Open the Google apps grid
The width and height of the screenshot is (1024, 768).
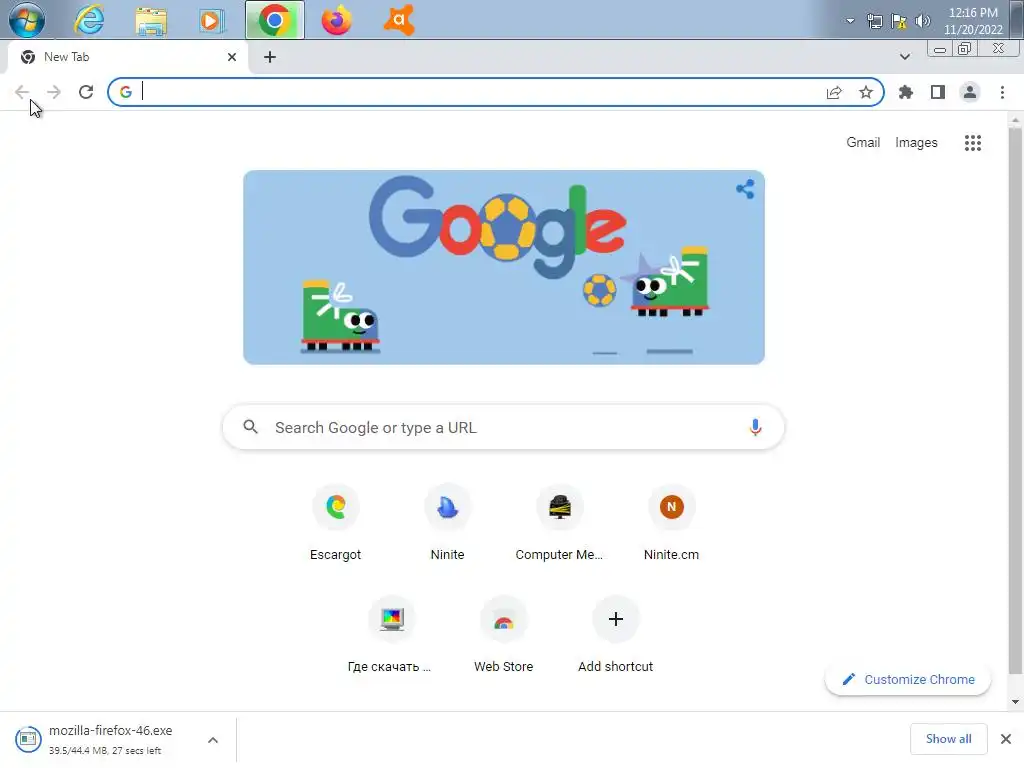click(972, 143)
